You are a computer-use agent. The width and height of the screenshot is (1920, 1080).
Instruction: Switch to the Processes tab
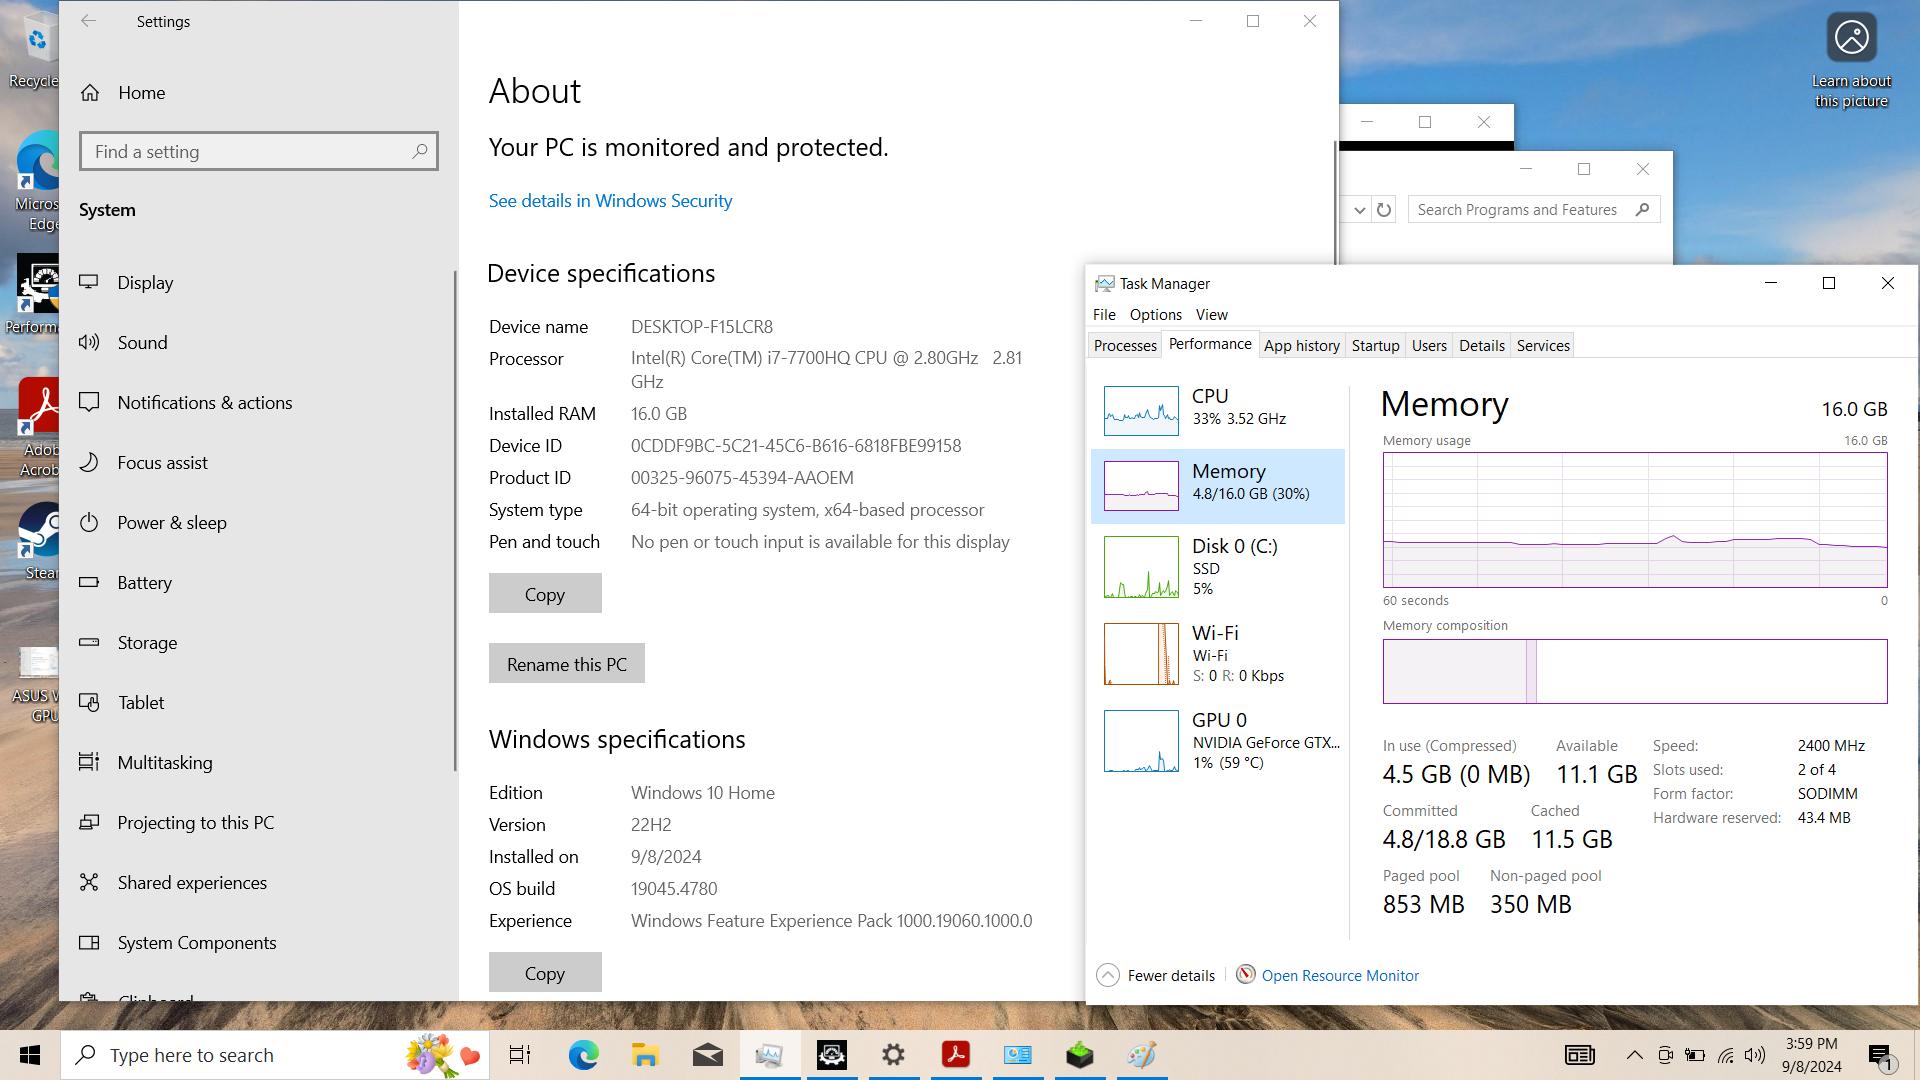pyautogui.click(x=1125, y=346)
